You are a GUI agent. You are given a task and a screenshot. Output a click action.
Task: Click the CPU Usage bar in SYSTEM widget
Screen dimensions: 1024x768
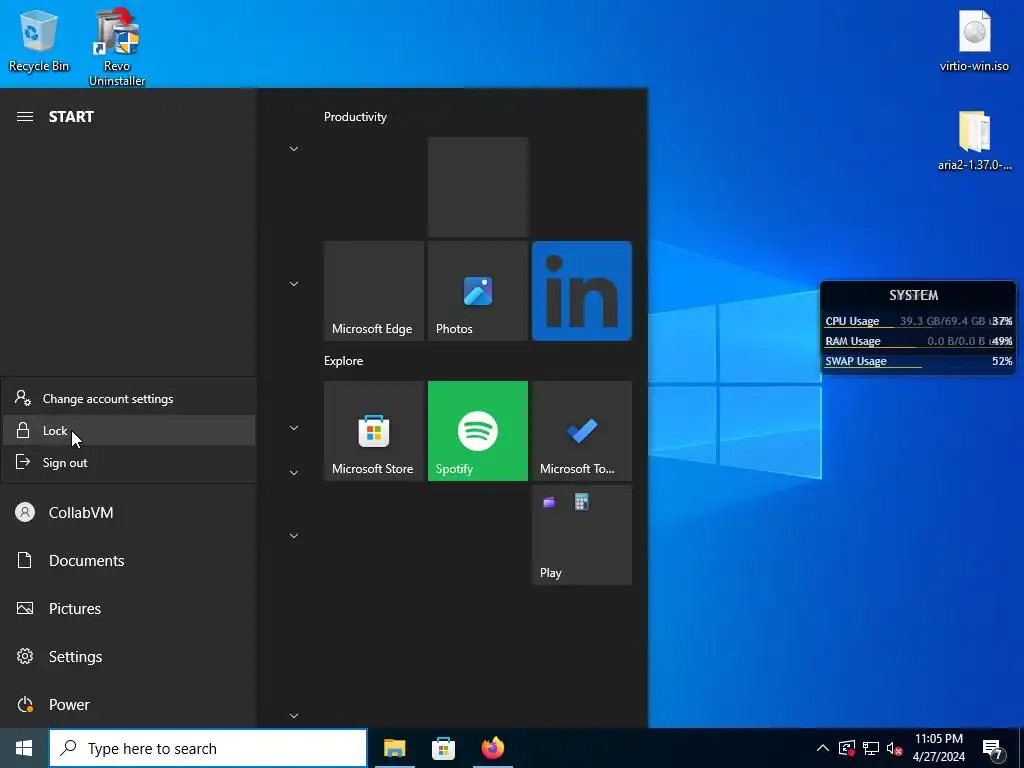coord(918,321)
